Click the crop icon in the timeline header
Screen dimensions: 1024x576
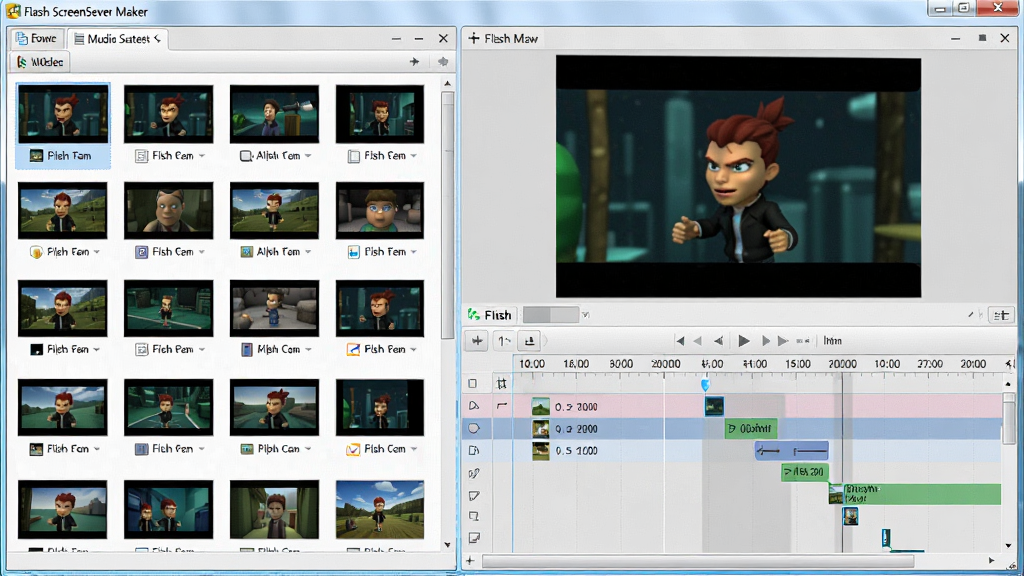502,384
